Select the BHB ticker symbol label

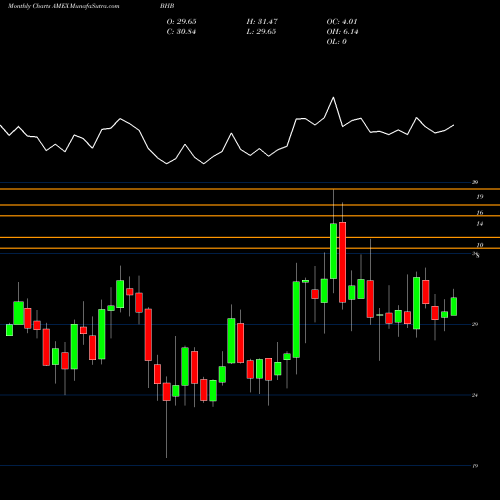(167, 6)
